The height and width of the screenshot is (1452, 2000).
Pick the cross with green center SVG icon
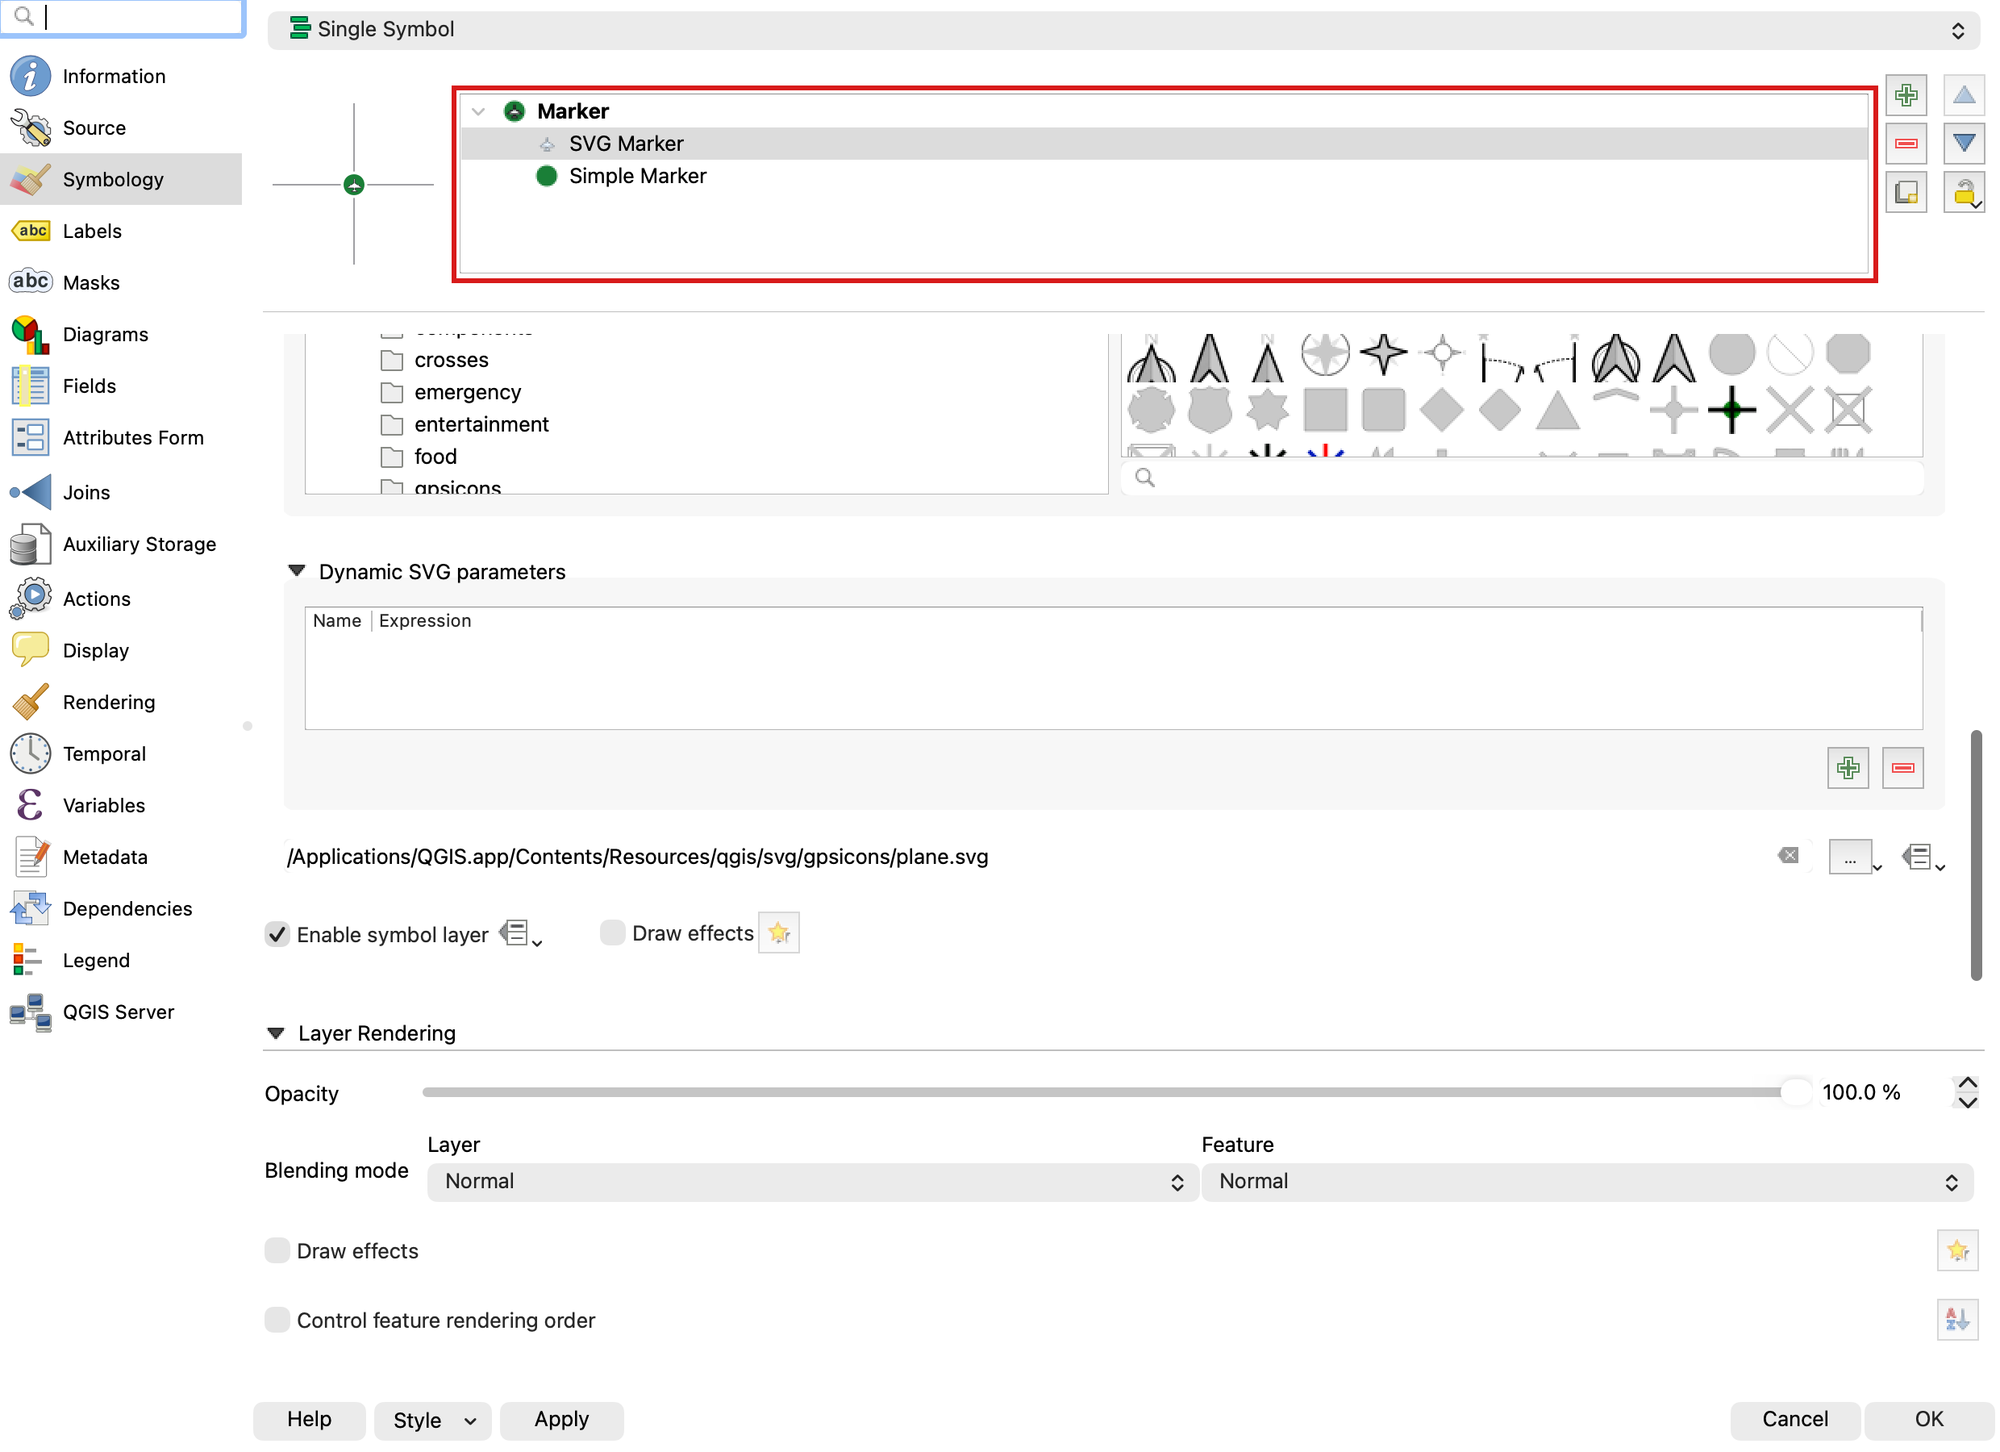(x=1732, y=410)
